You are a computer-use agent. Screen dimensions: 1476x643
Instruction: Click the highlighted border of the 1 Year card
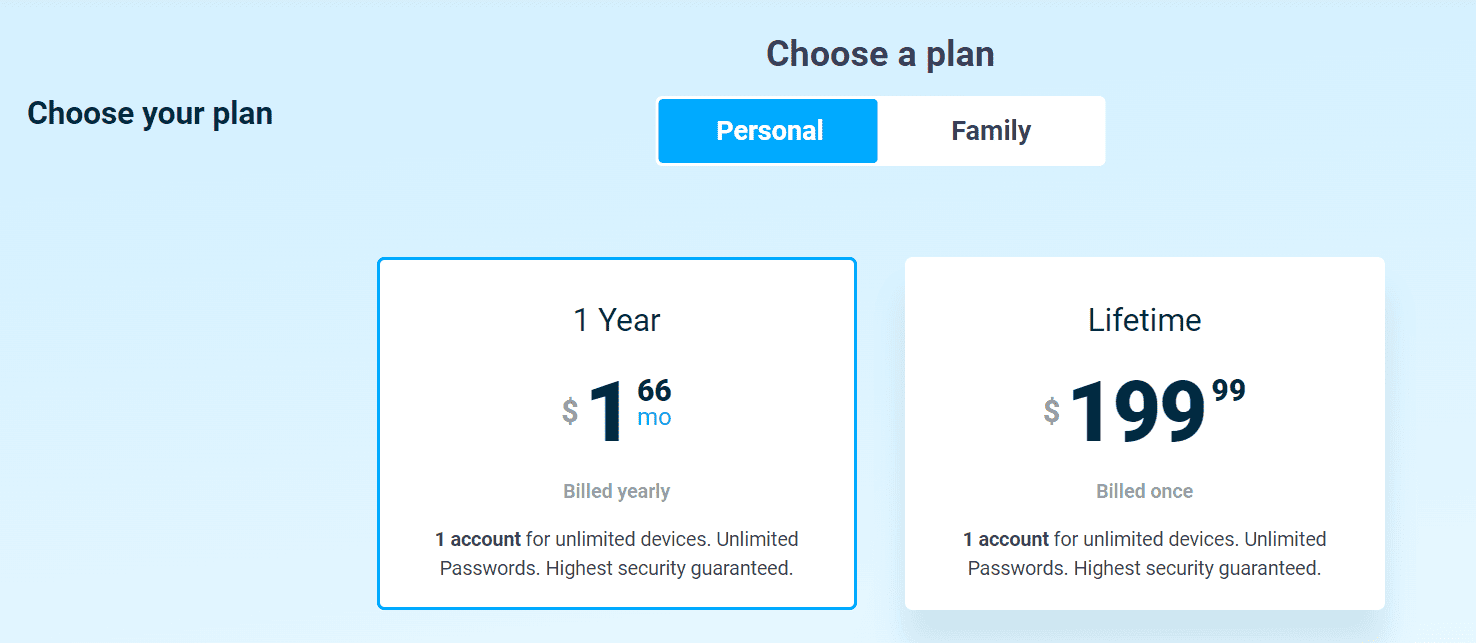pos(376,434)
